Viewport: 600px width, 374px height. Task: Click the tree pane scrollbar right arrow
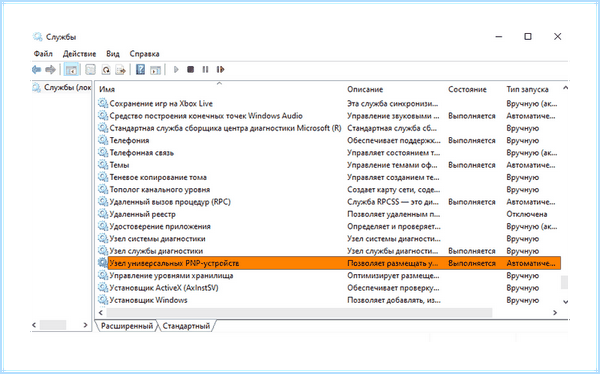coord(85,325)
